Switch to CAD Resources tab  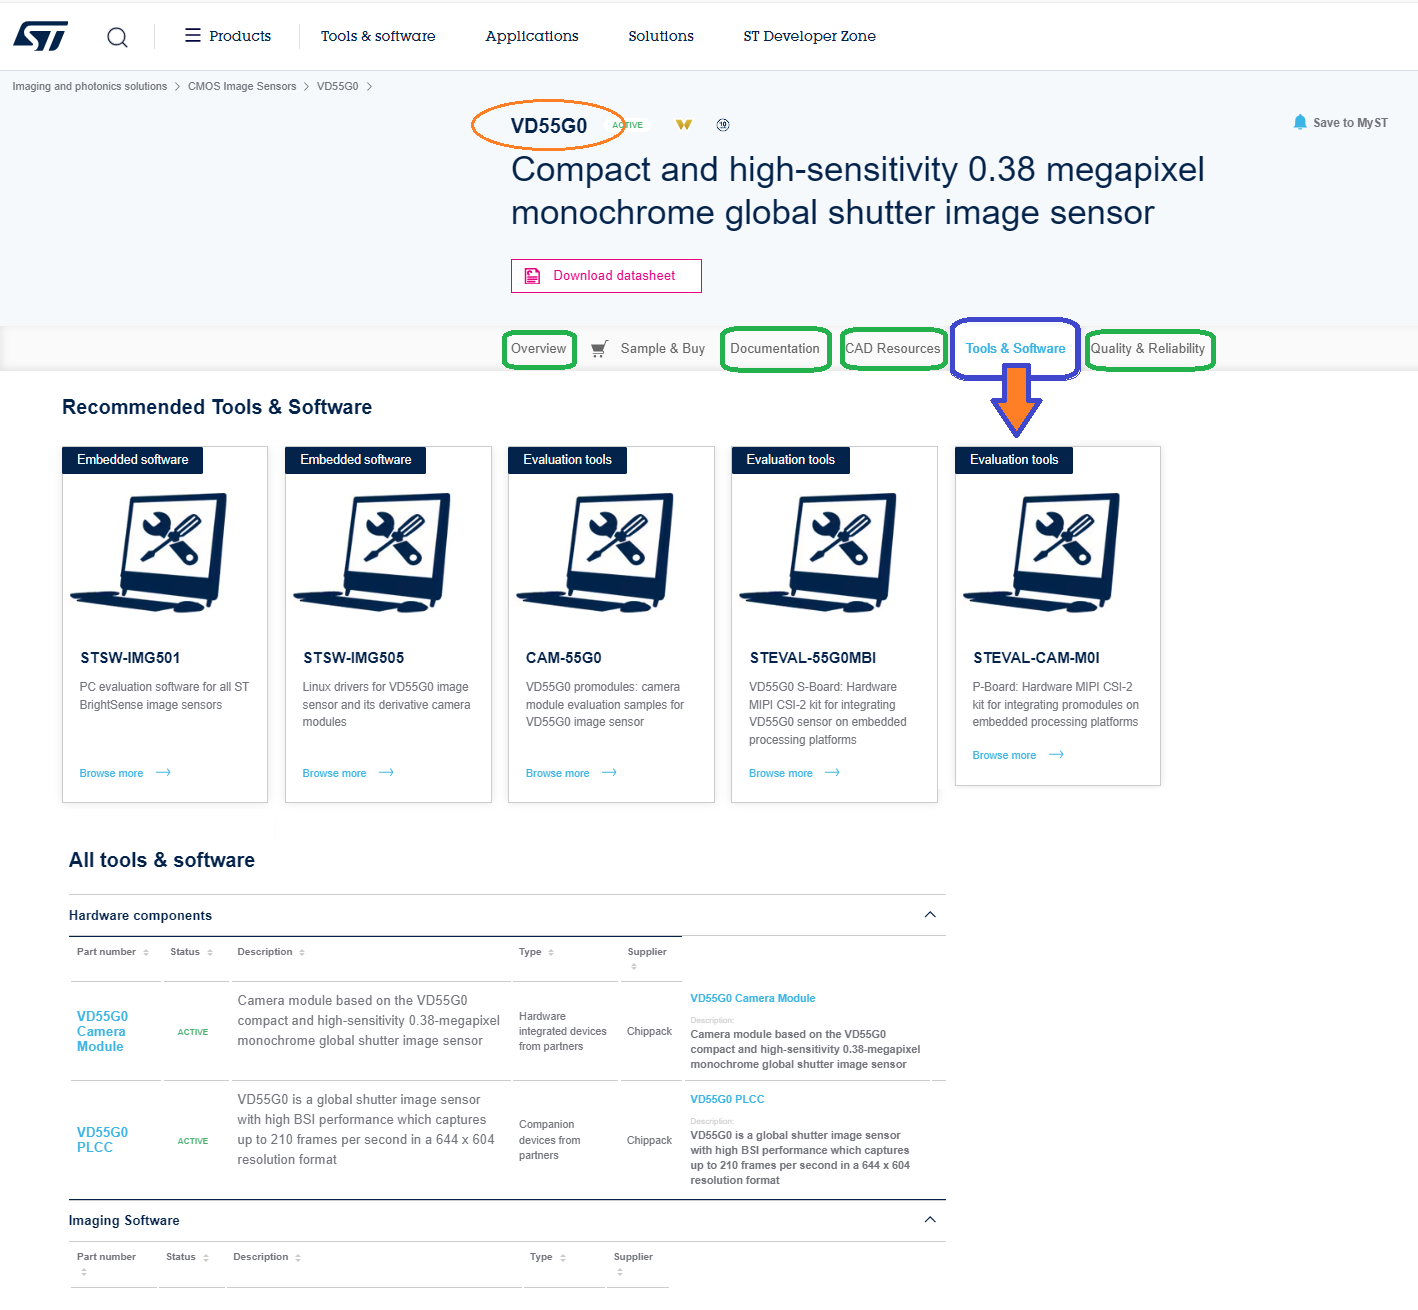click(x=893, y=349)
